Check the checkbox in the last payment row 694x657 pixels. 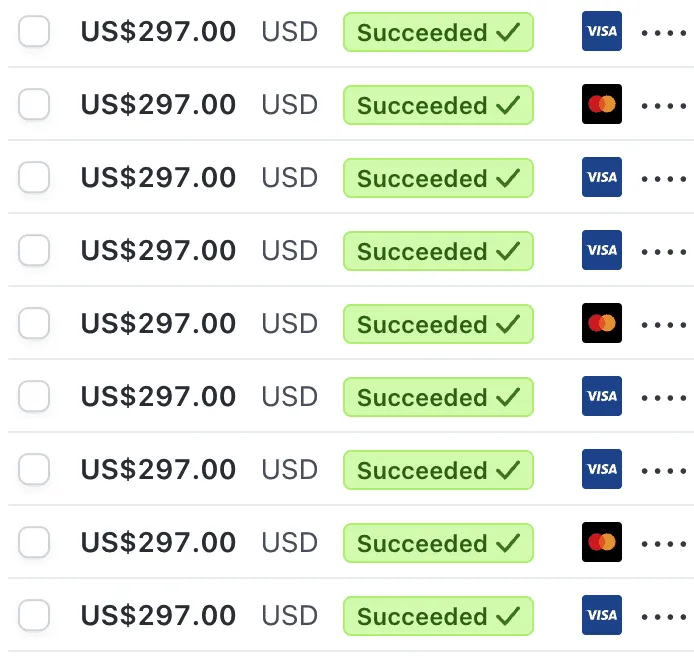point(34,615)
